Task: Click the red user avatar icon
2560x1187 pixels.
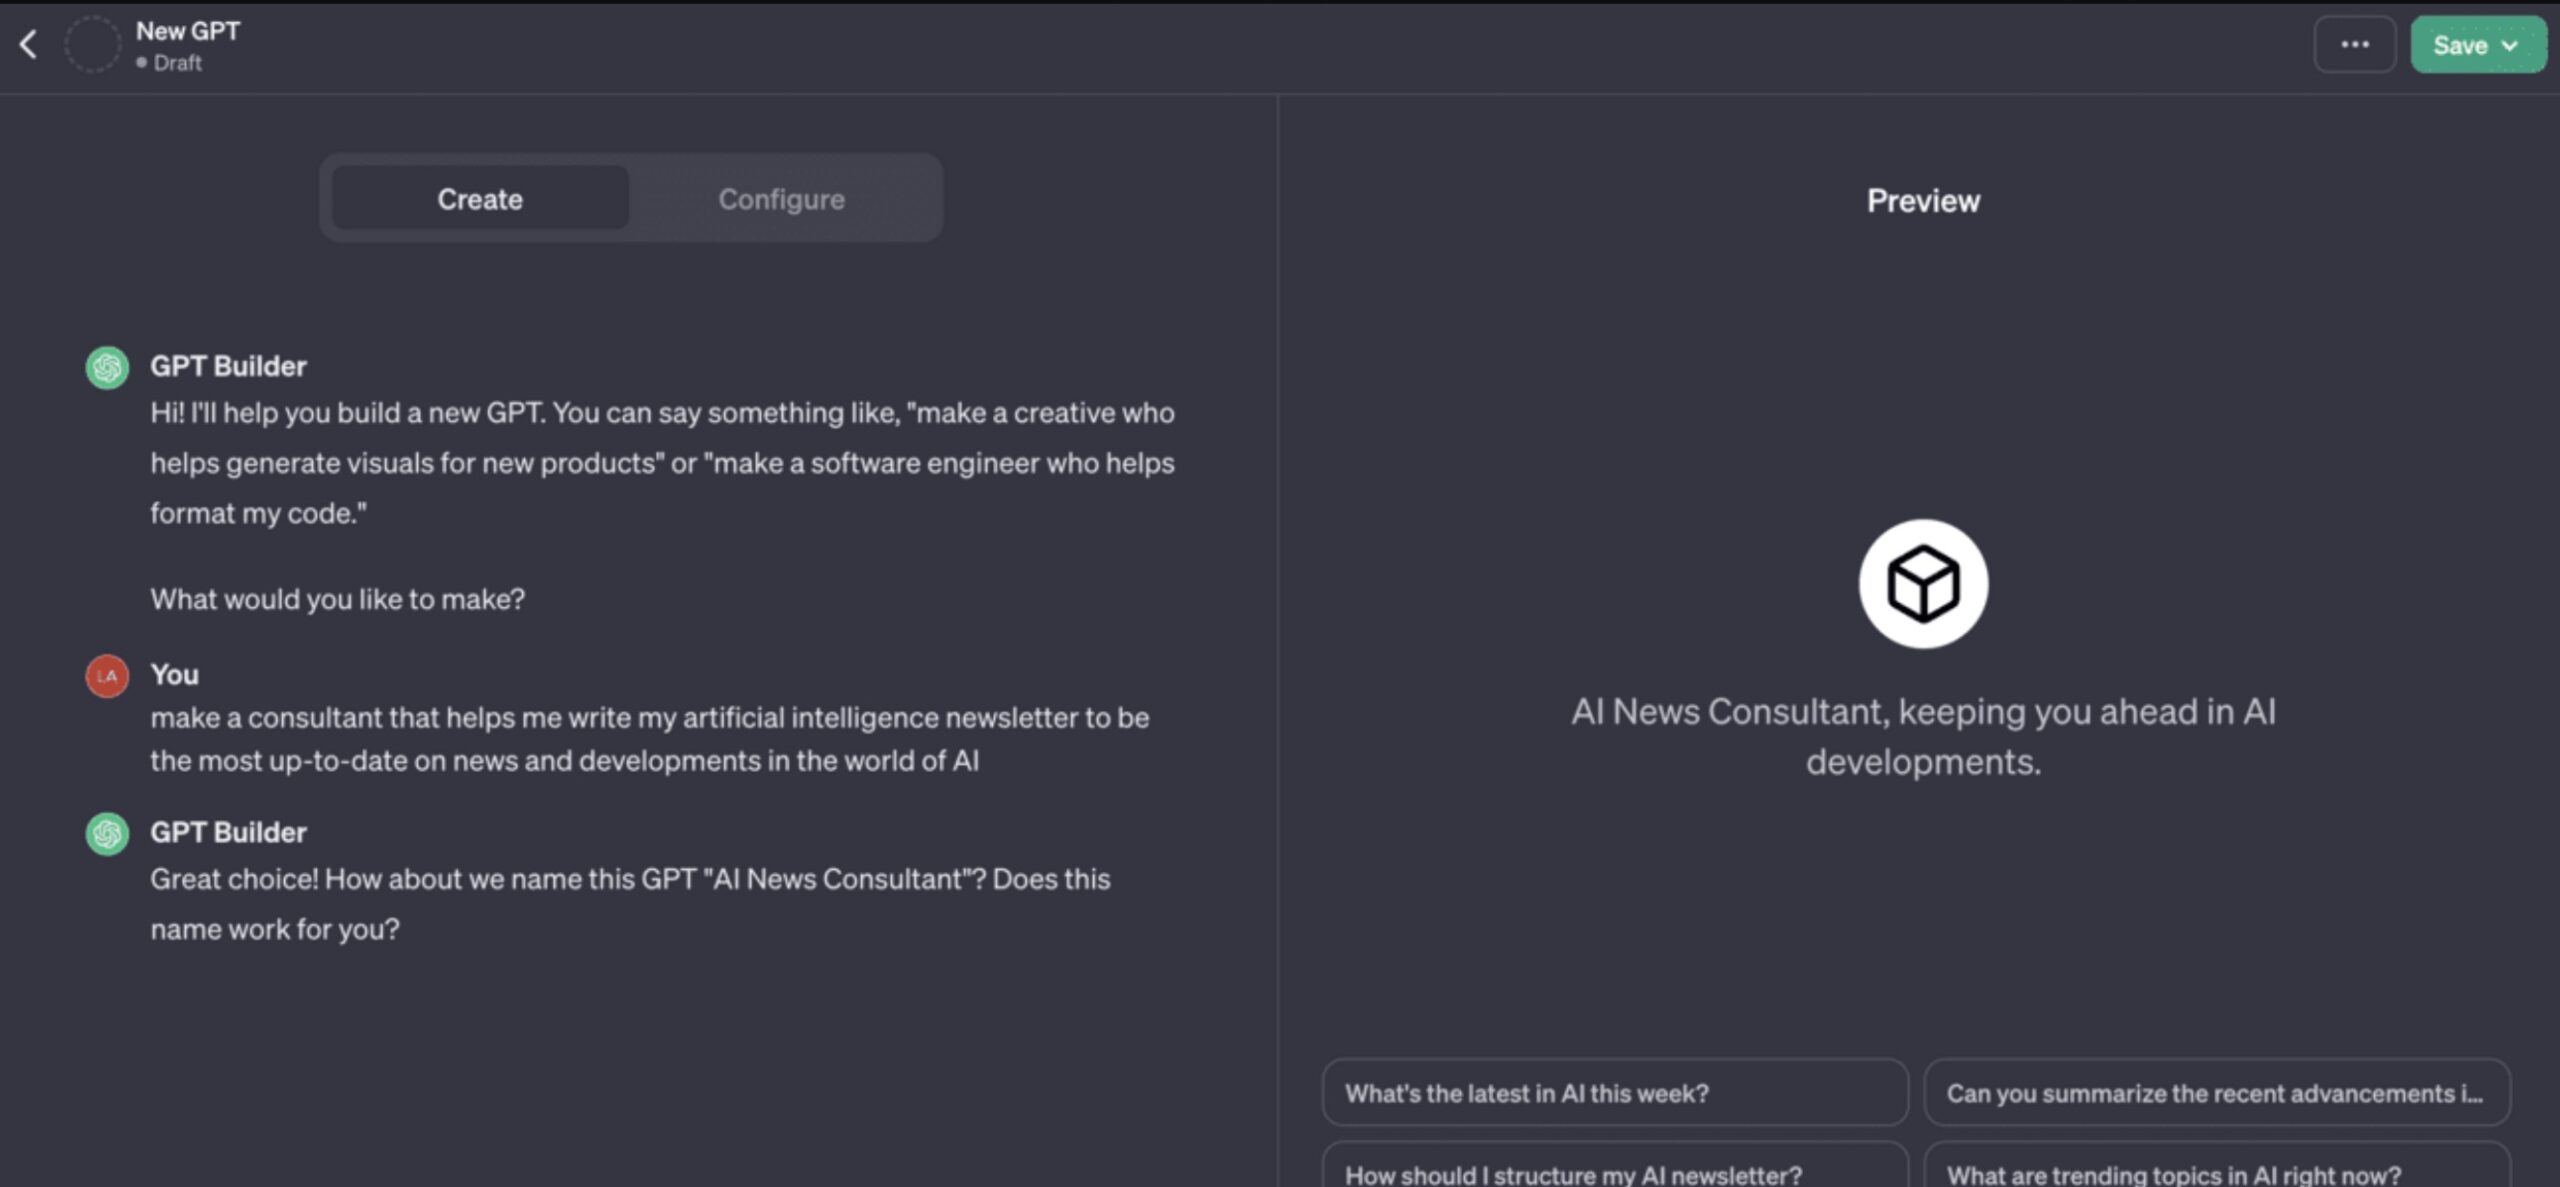Action: click(x=107, y=676)
